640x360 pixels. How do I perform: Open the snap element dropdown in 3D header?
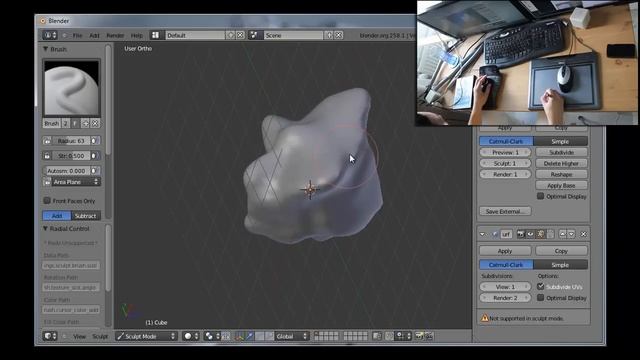coord(403,336)
